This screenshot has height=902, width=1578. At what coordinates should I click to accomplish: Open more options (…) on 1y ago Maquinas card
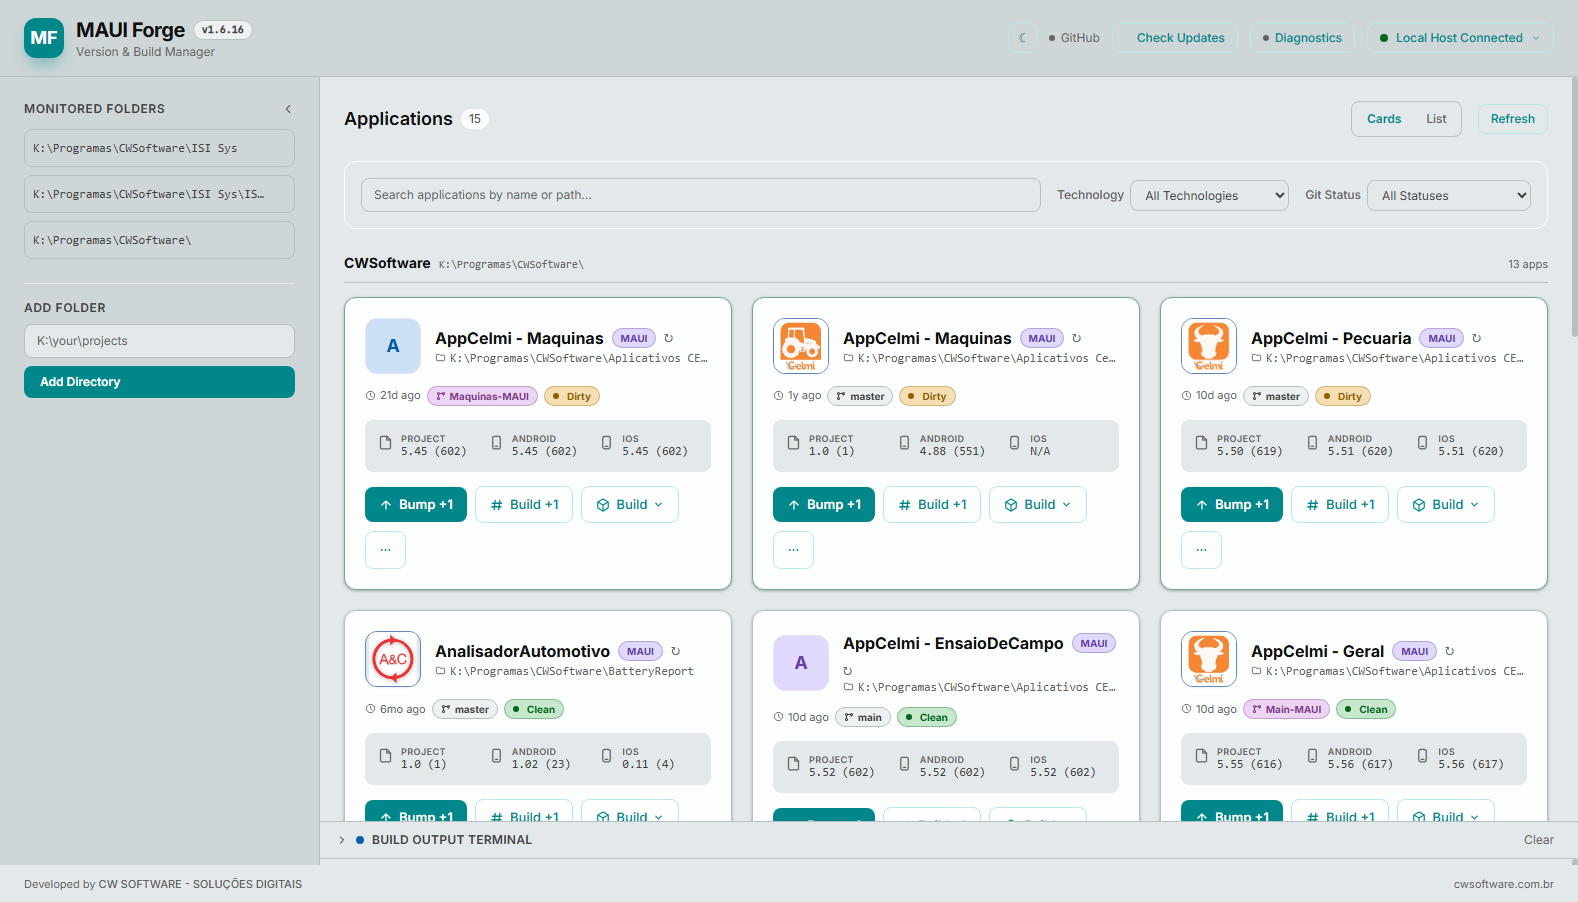pyautogui.click(x=793, y=550)
